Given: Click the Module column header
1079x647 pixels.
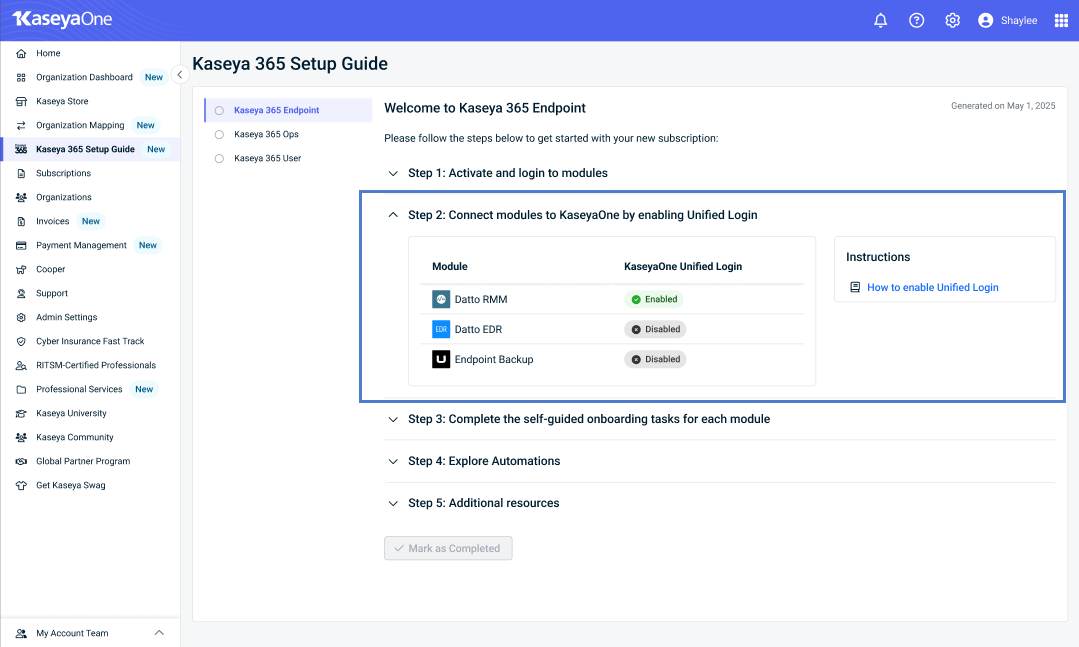Looking at the screenshot, I should [x=449, y=266].
